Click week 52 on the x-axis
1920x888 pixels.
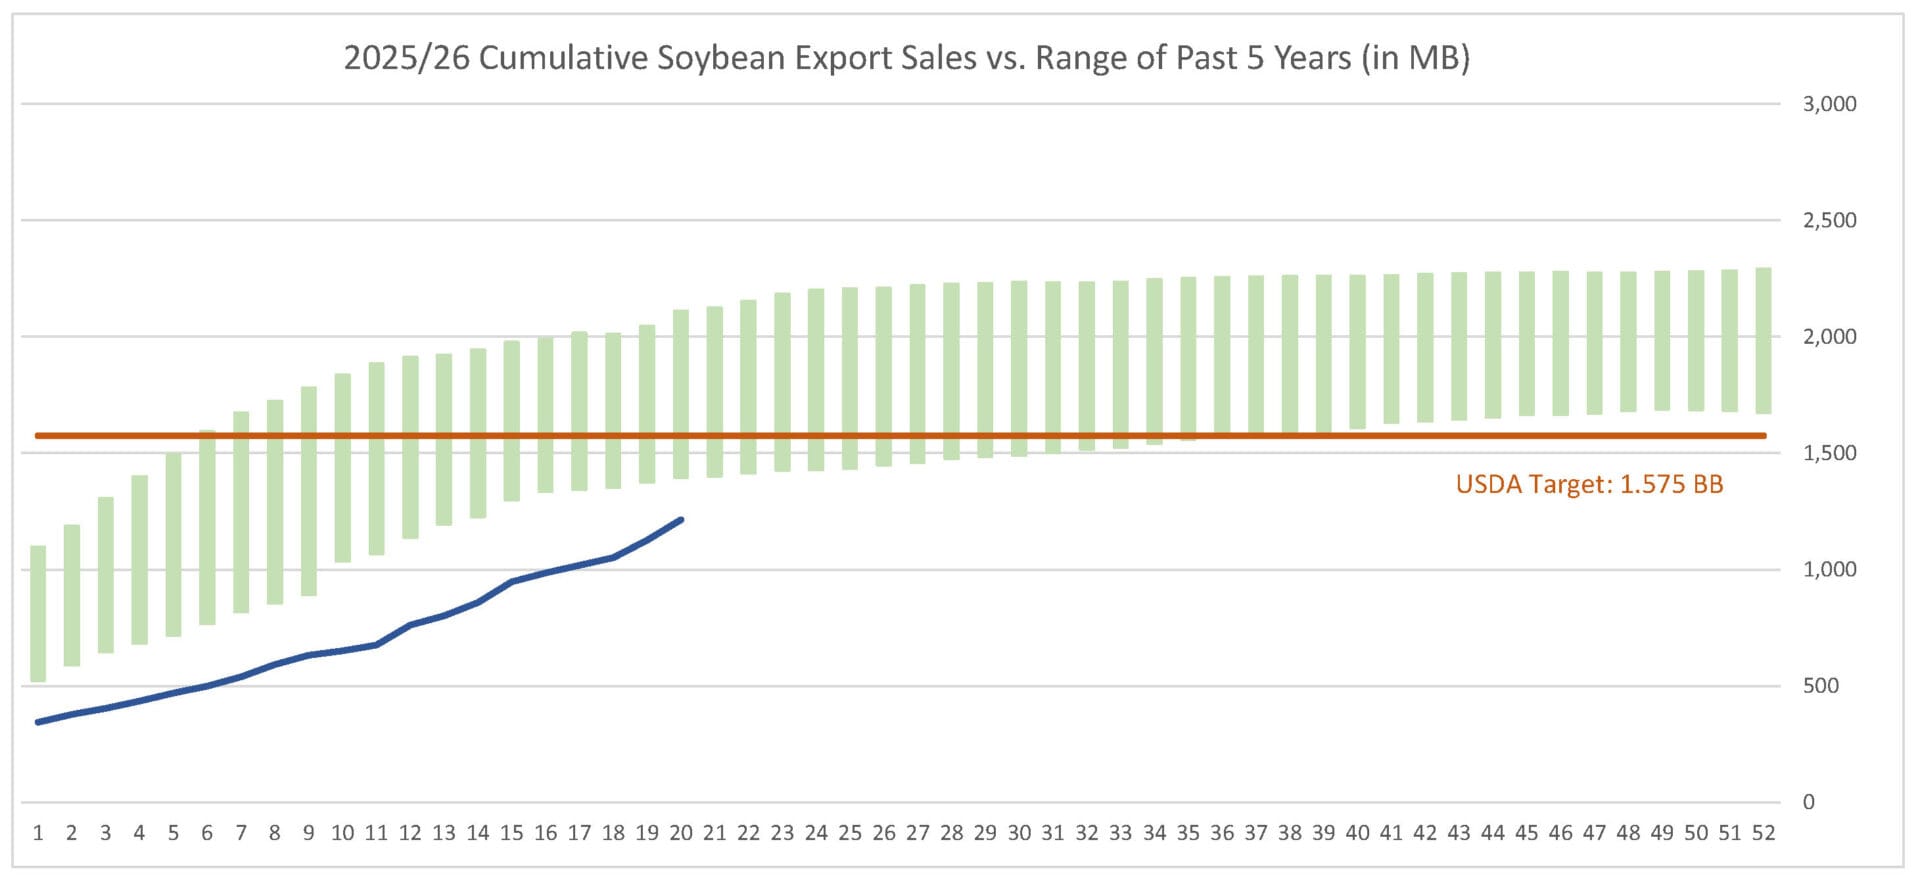pos(1763,833)
